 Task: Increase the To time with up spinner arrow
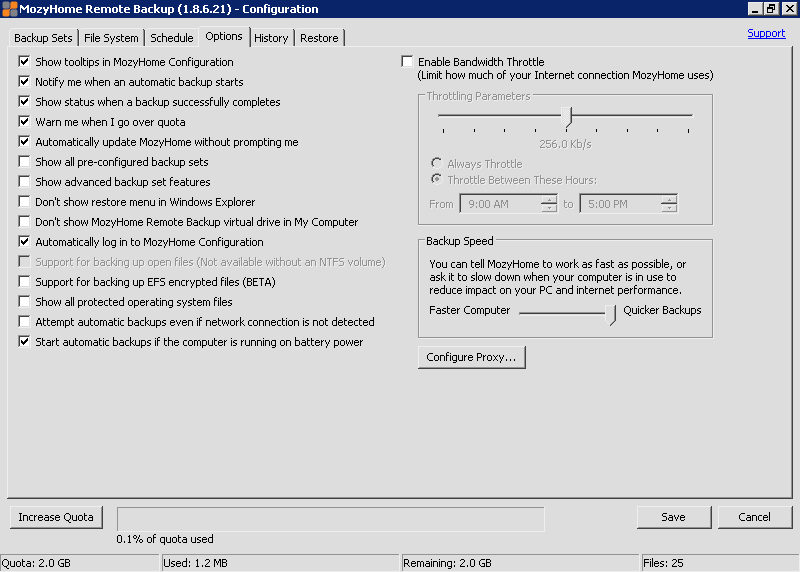(669, 200)
